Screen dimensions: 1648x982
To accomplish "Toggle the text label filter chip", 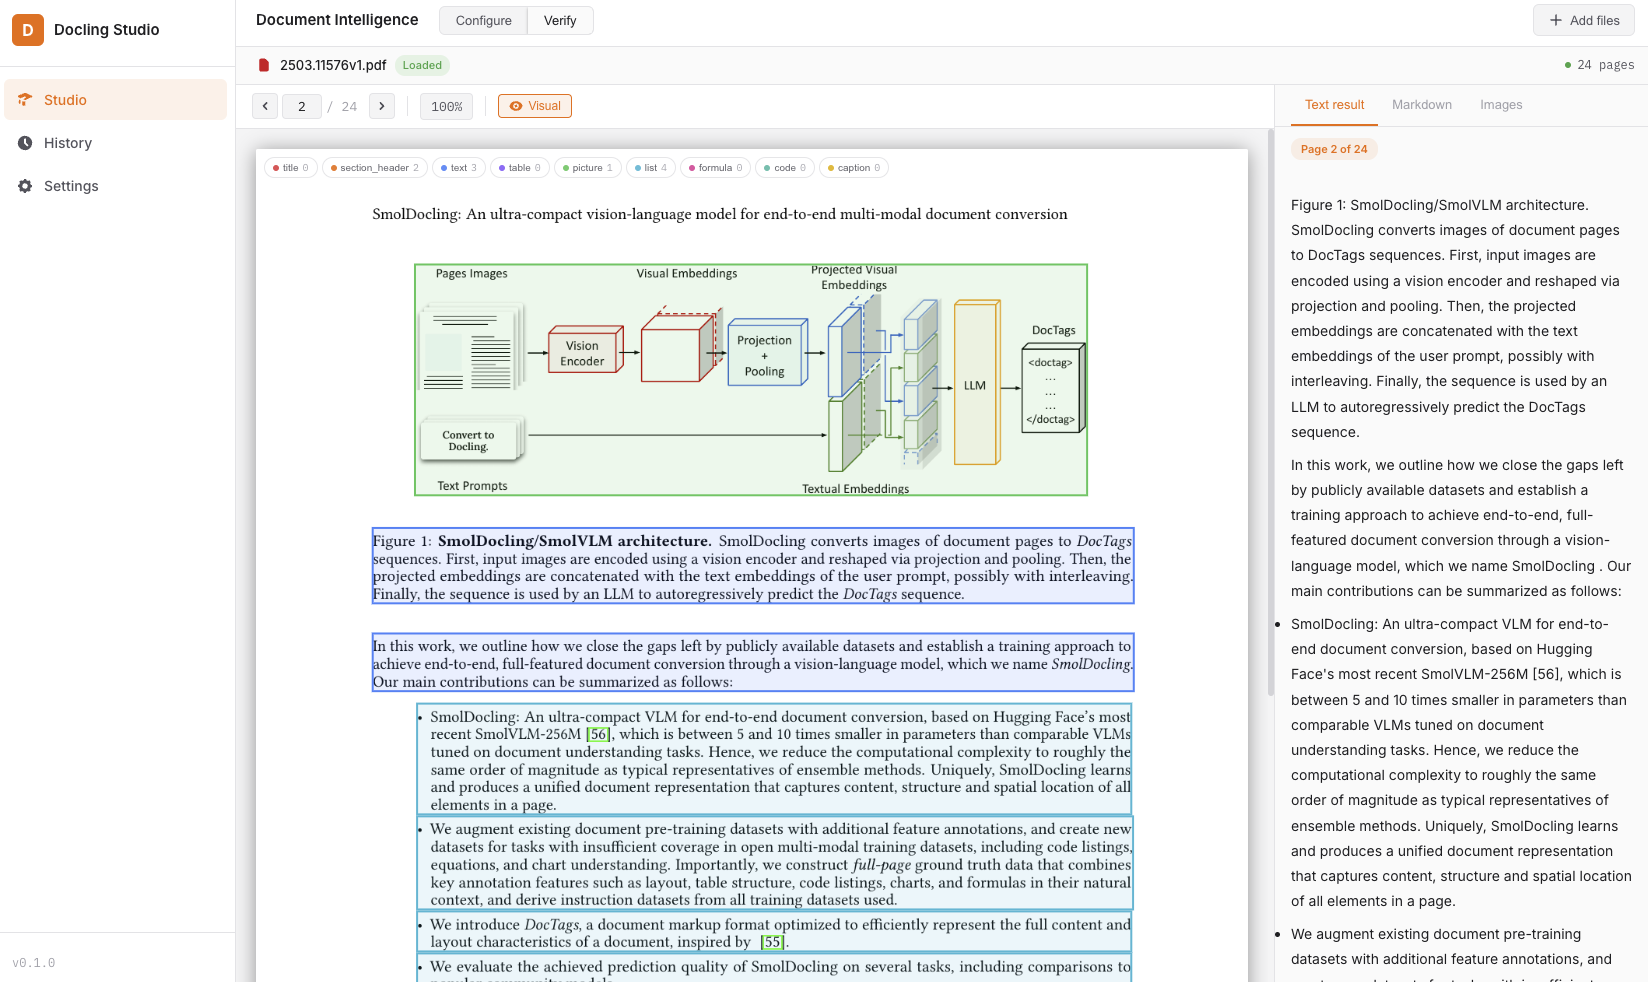I will (x=459, y=168).
